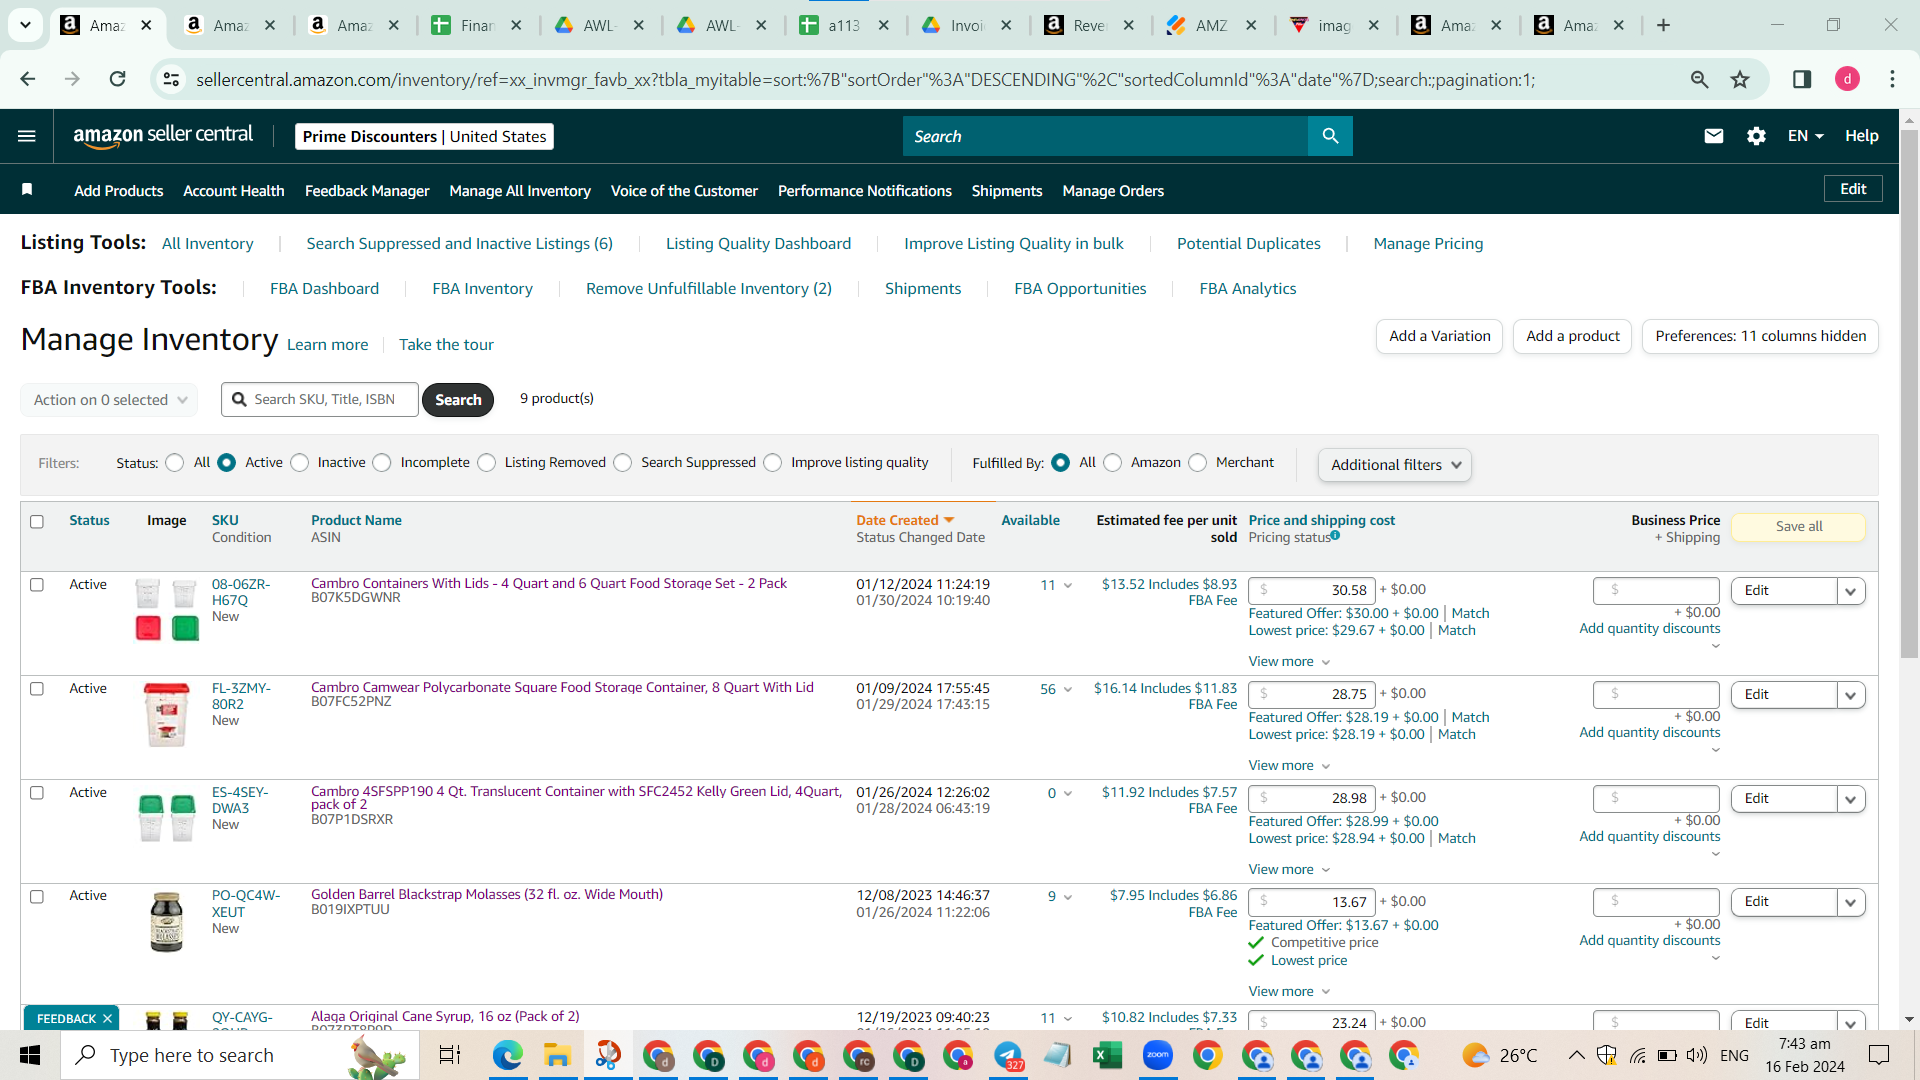Image resolution: width=1920 pixels, height=1080 pixels.
Task: Open Feedback Manager menu item
Action: tap(367, 191)
